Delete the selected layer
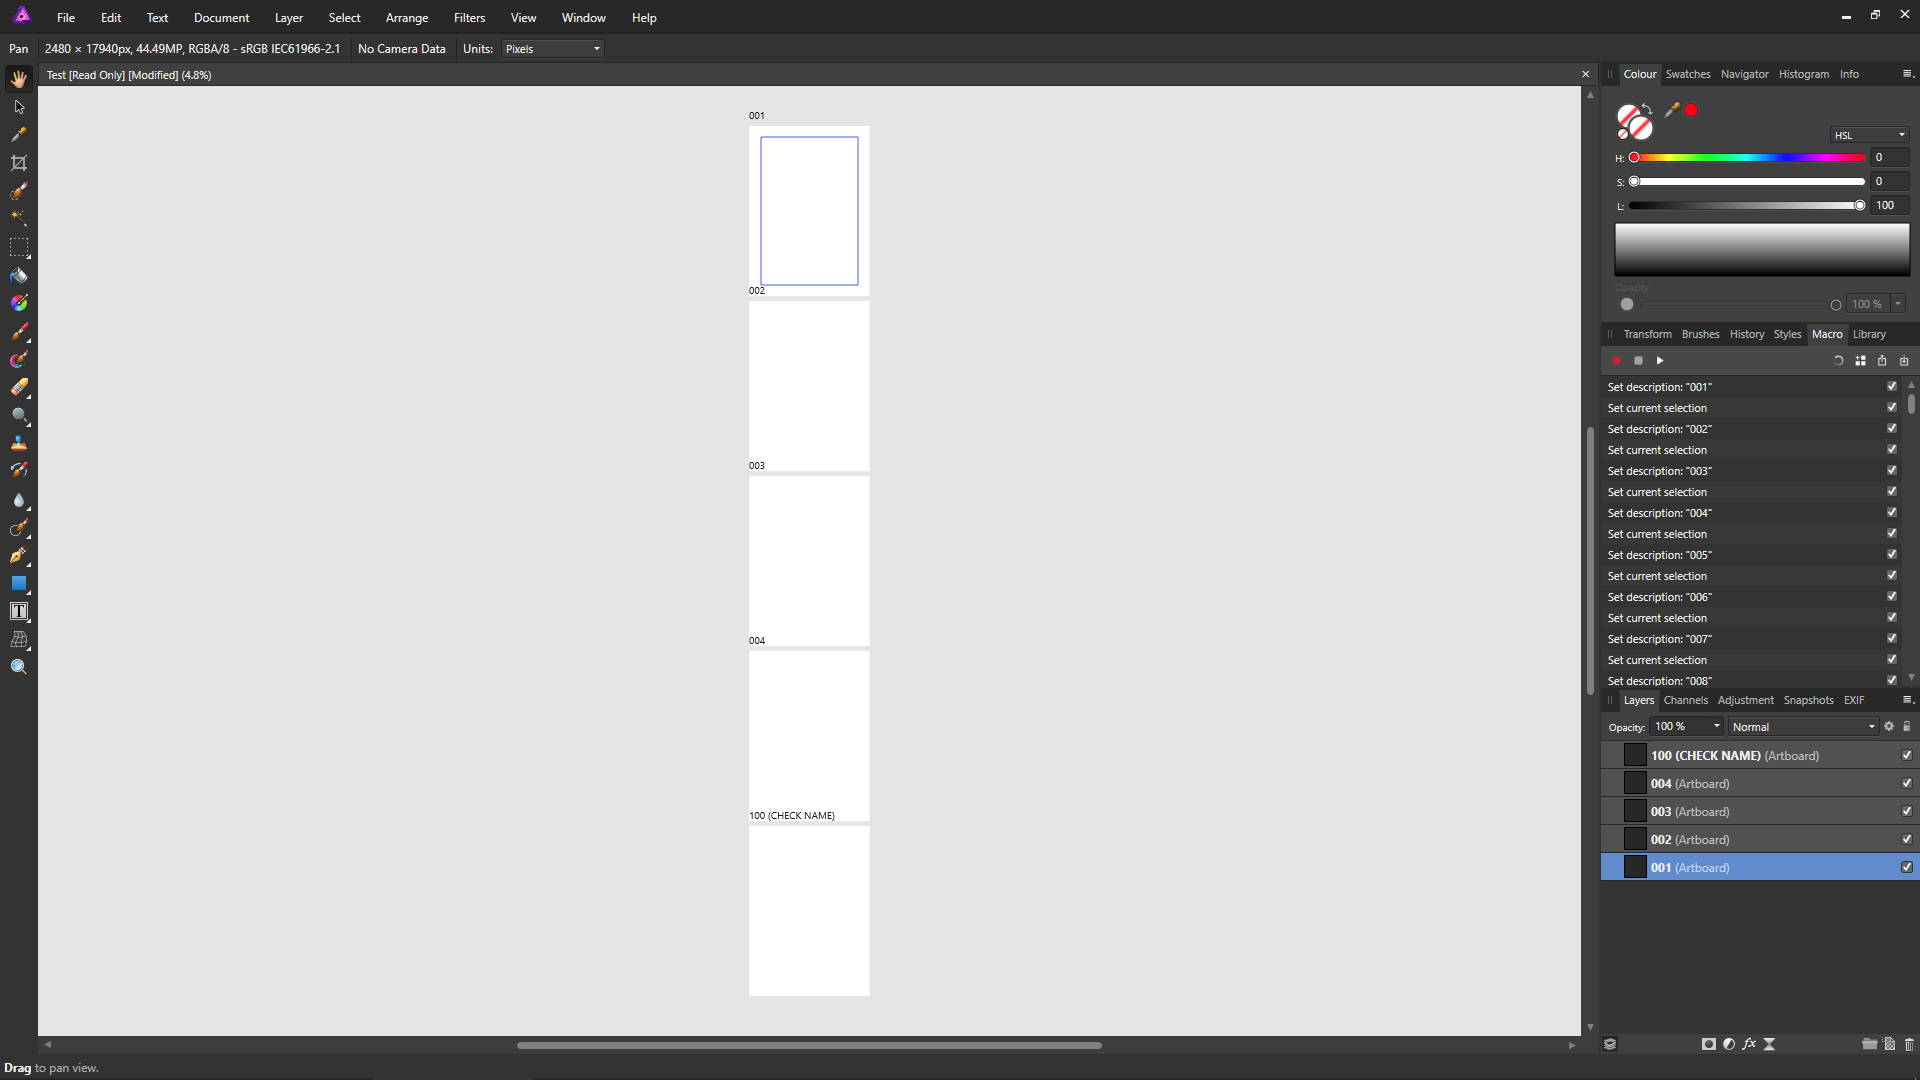 1909,1044
